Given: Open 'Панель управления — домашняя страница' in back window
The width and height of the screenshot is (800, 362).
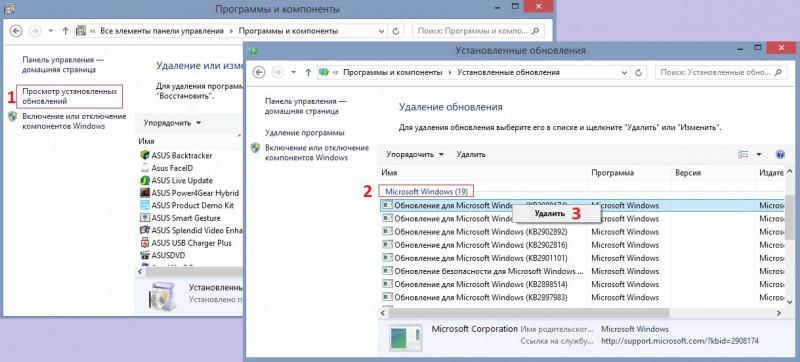Looking at the screenshot, I should pos(63,65).
